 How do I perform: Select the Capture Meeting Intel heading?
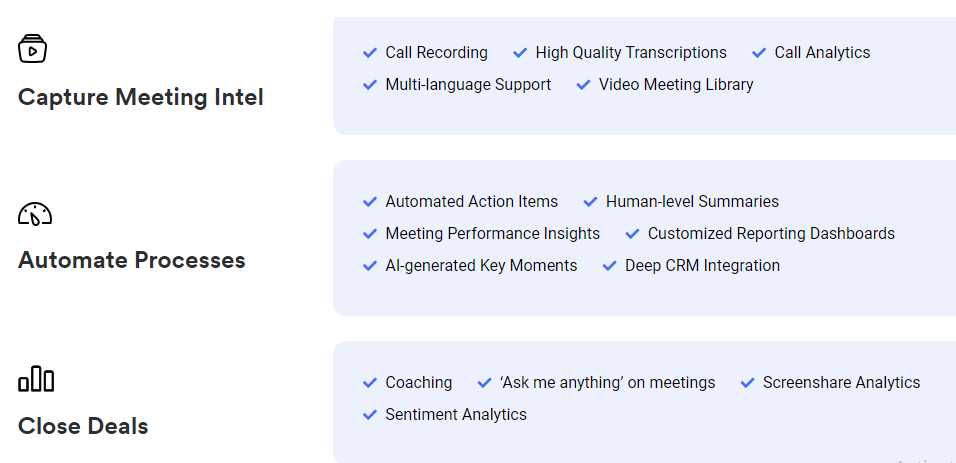(141, 97)
